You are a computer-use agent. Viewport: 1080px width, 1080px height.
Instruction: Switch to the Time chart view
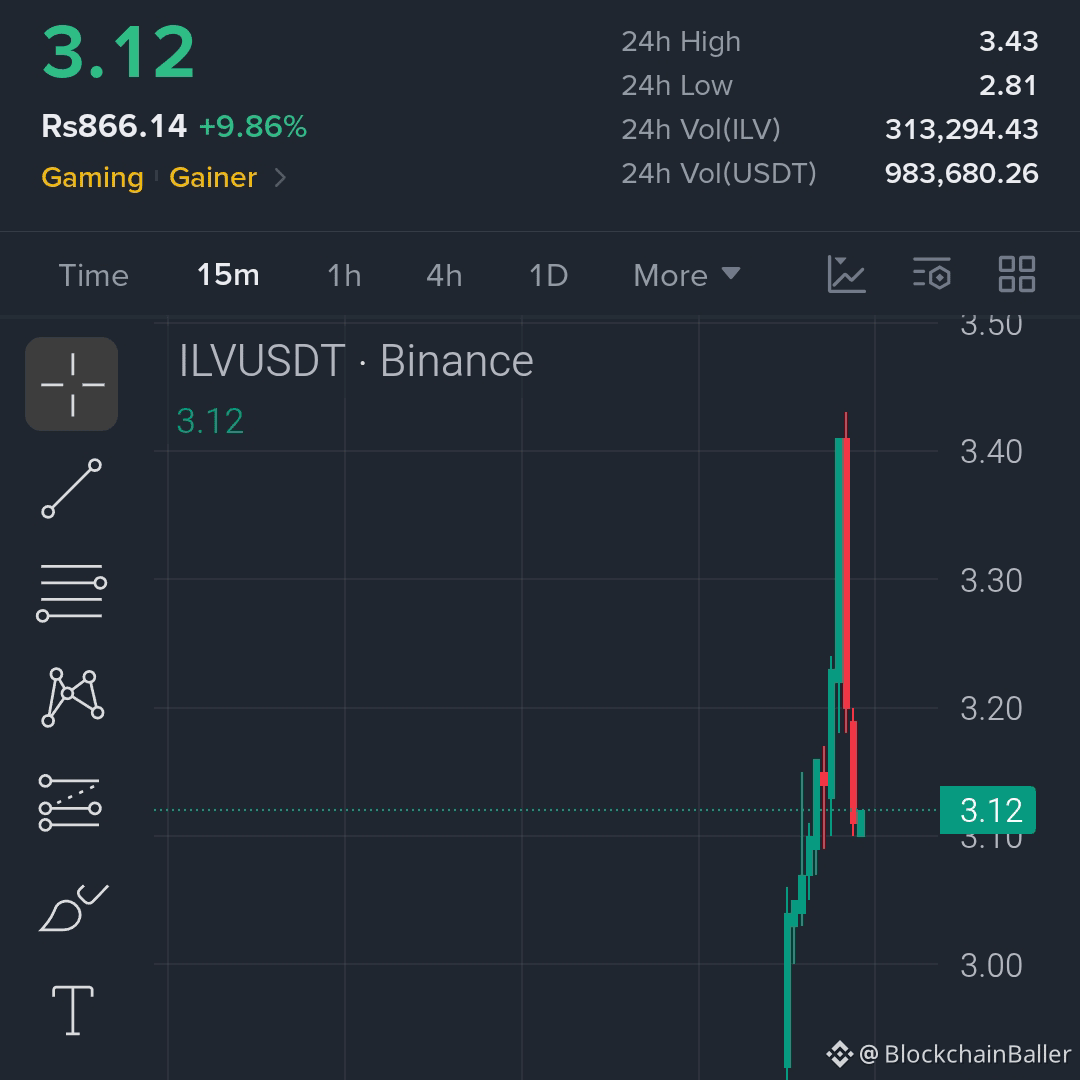(94, 276)
